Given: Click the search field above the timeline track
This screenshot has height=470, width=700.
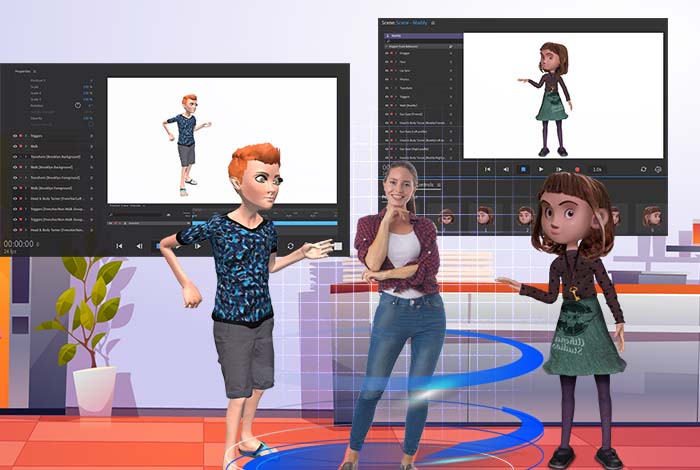Looking at the screenshot, I should (138, 215).
